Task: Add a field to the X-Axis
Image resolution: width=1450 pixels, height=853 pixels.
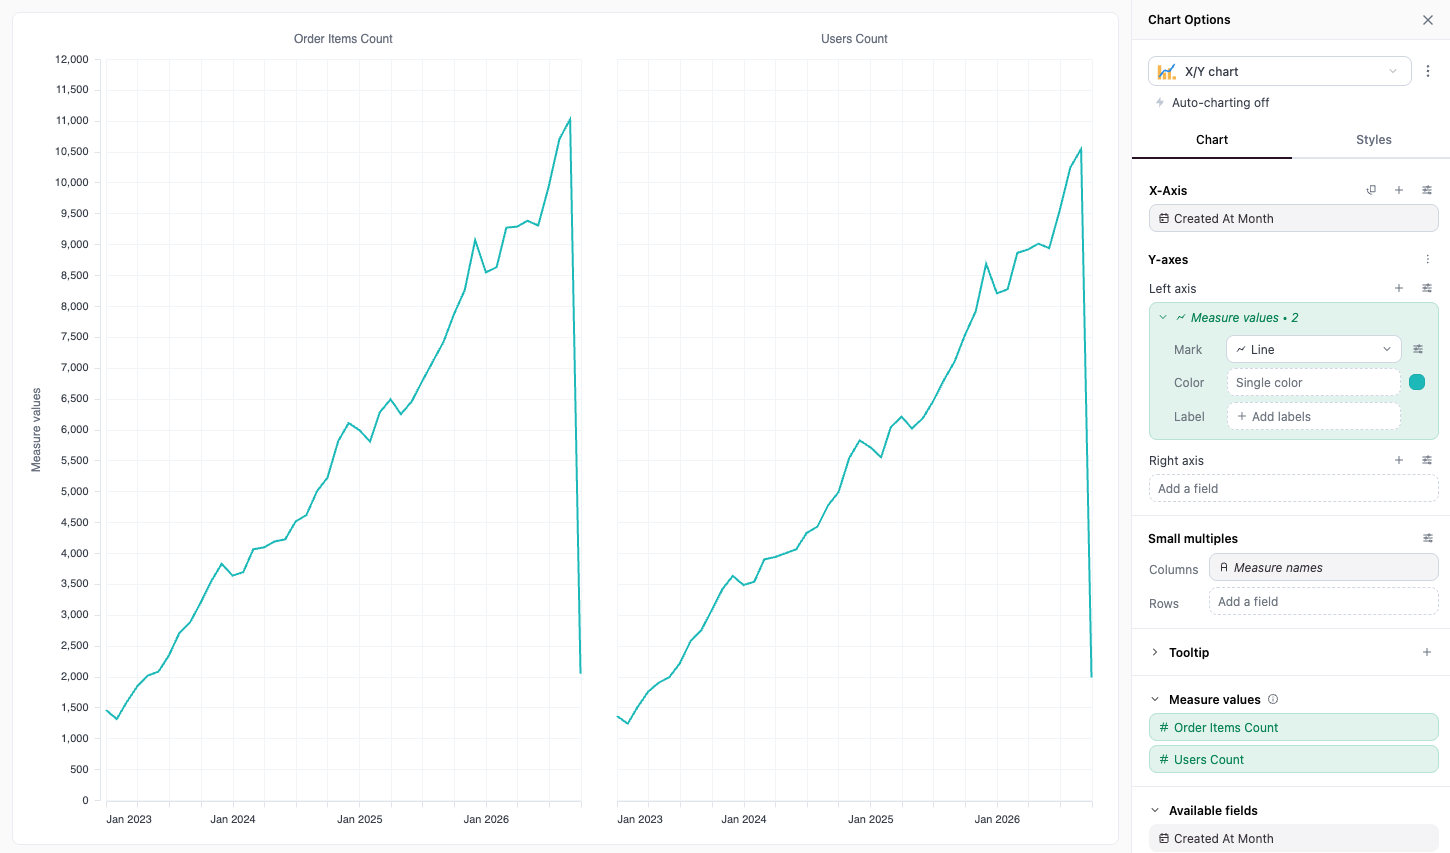Action: coord(1399,190)
